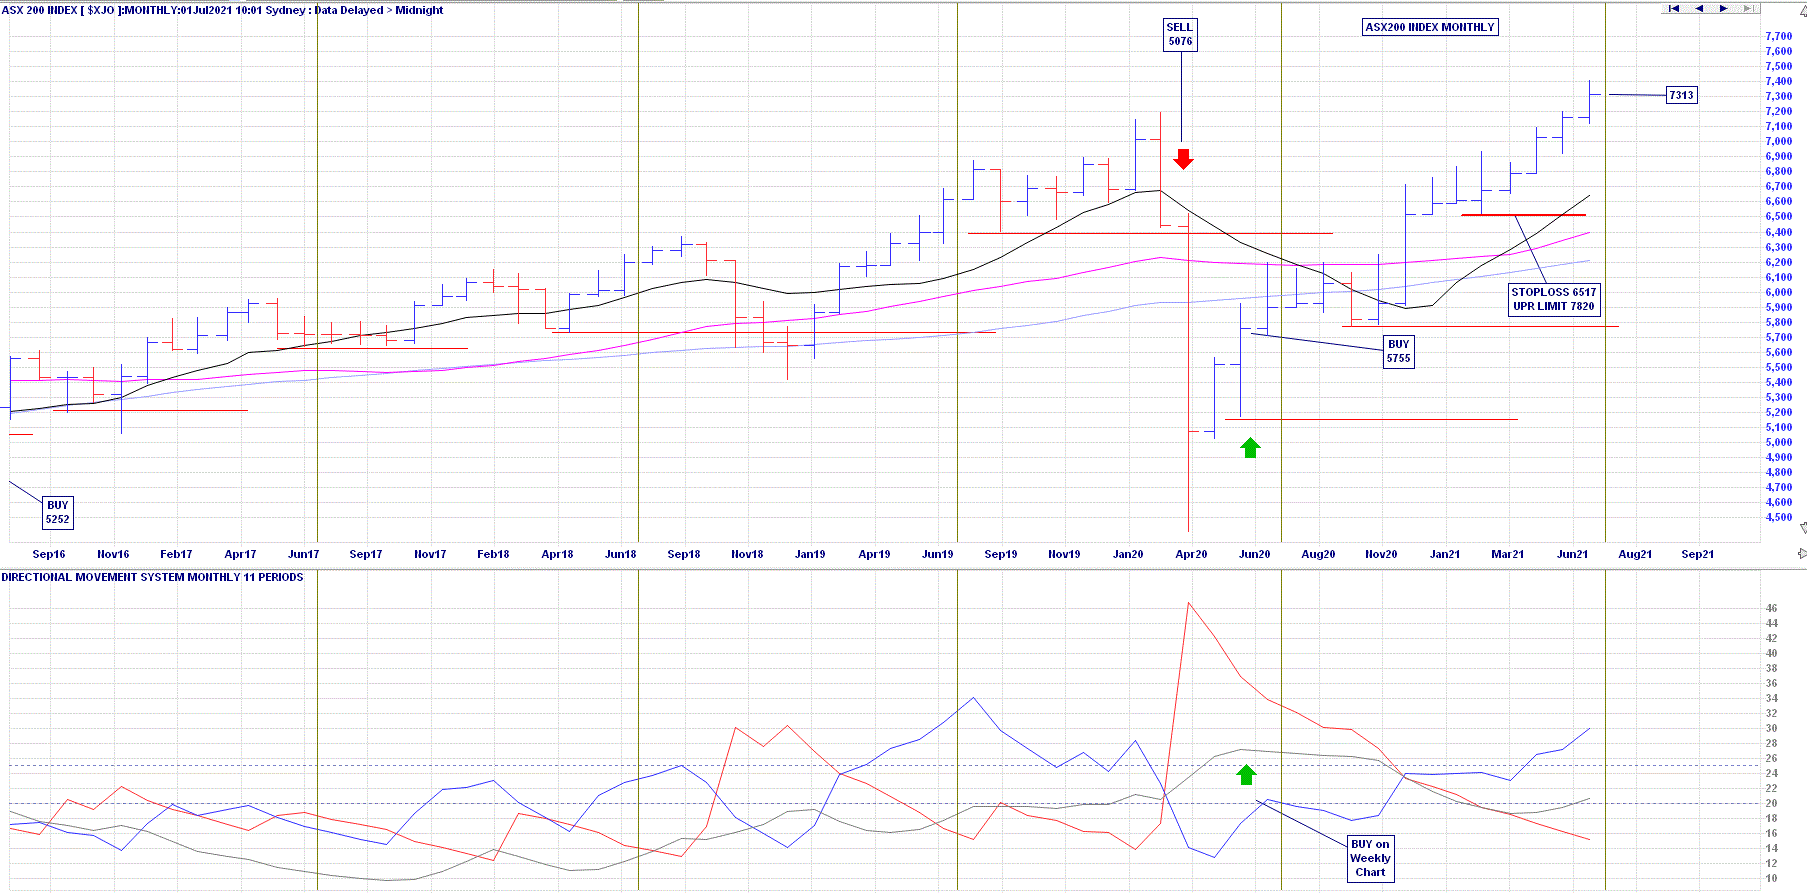
Task: Click the Feb18 date axis label
Action: point(493,554)
